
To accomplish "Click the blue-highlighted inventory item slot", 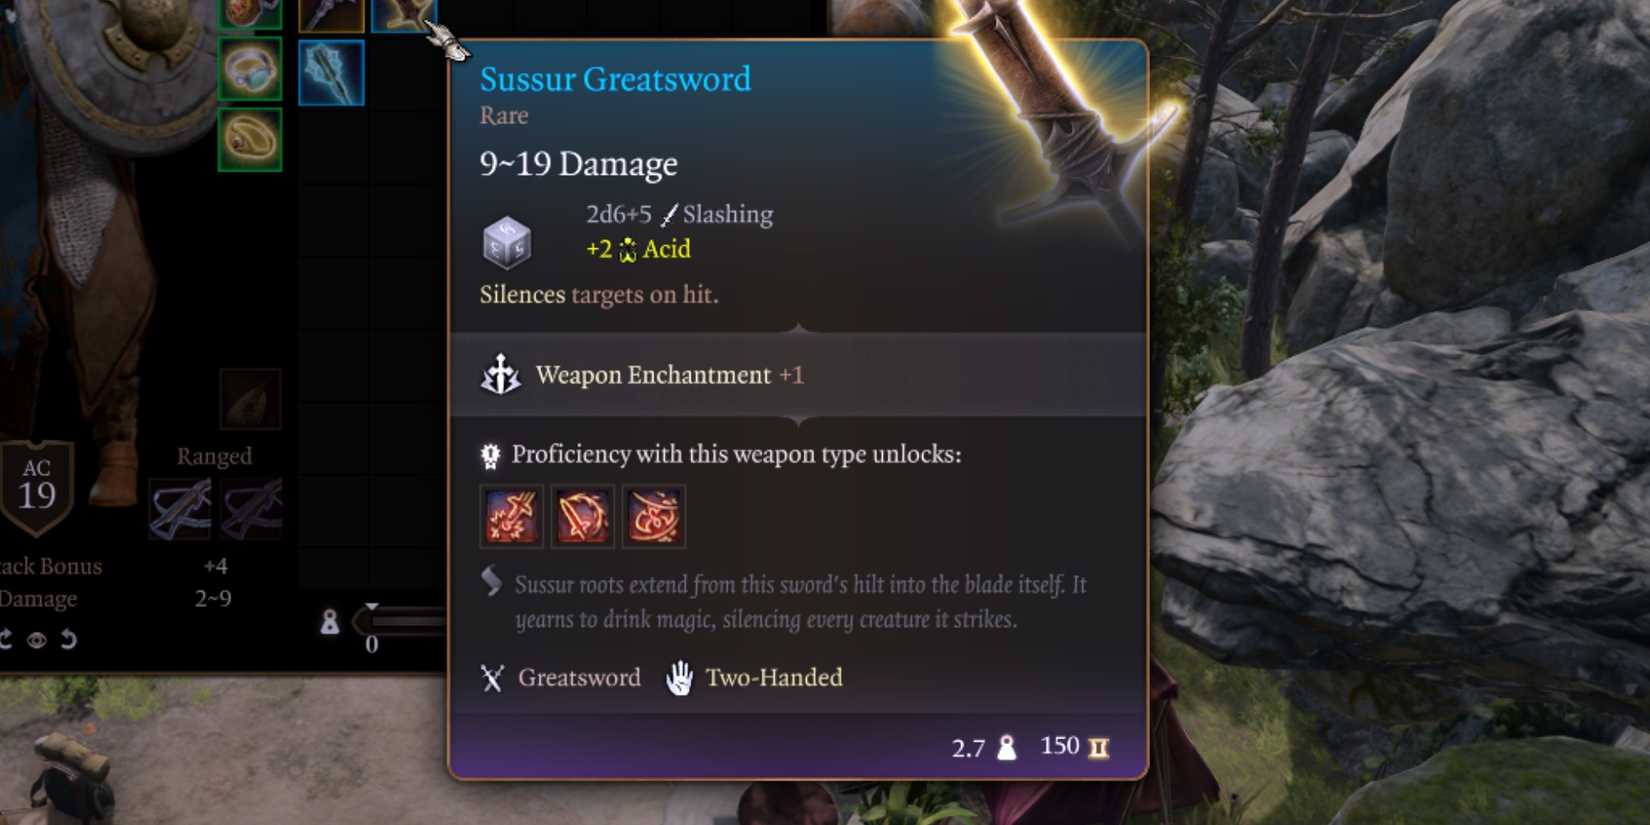I will click(x=331, y=73).
